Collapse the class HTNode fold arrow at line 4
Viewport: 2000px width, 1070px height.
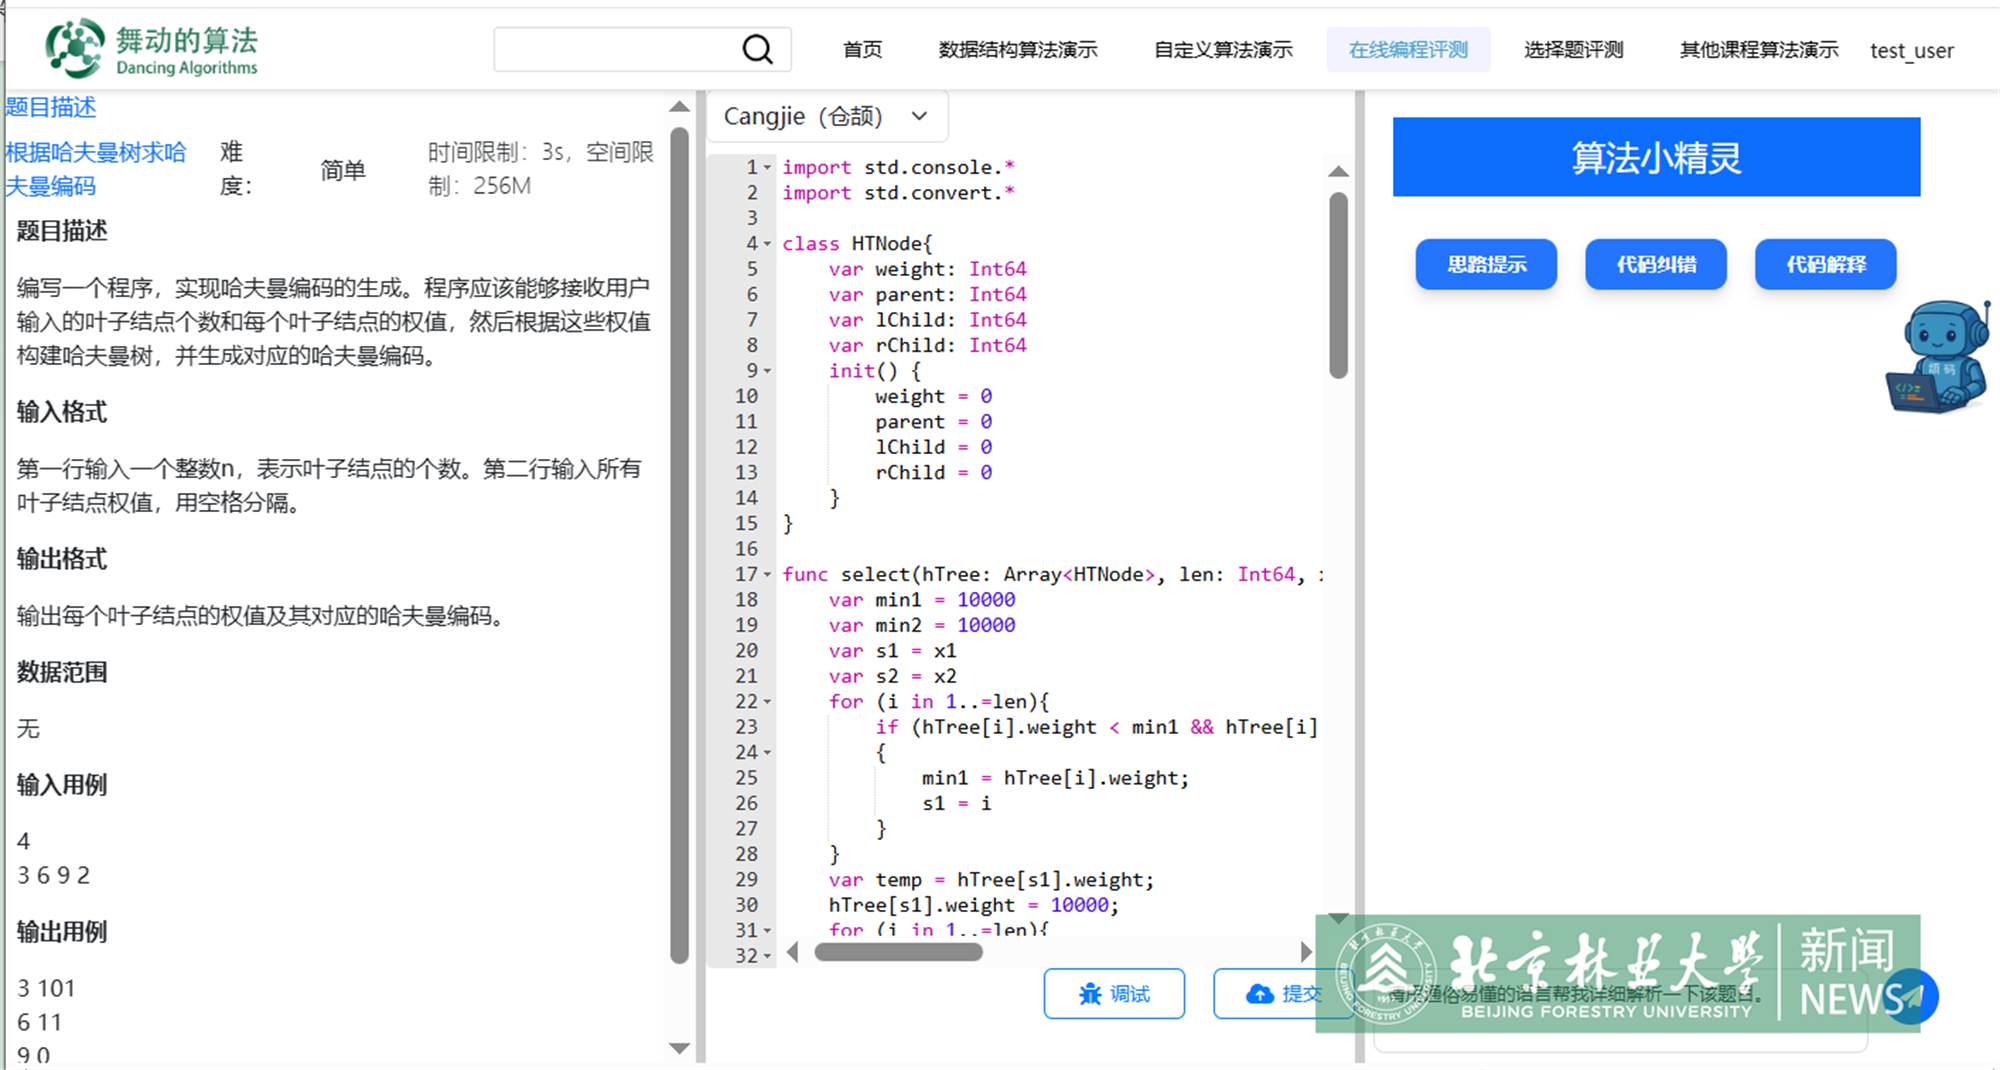(767, 244)
